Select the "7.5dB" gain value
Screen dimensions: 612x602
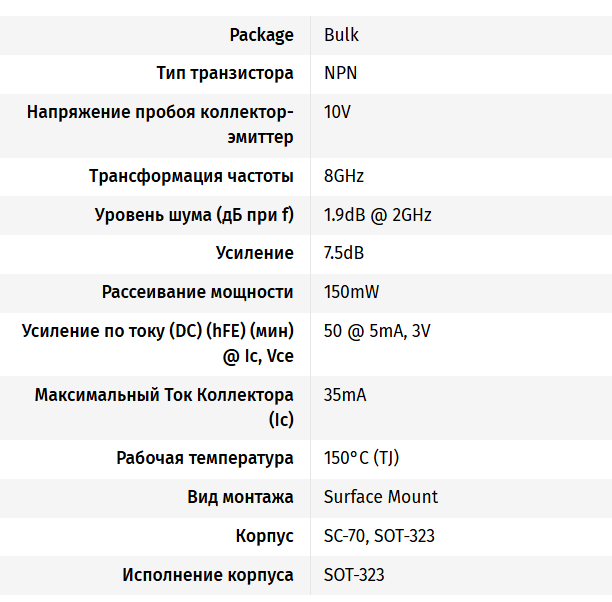pos(344,253)
